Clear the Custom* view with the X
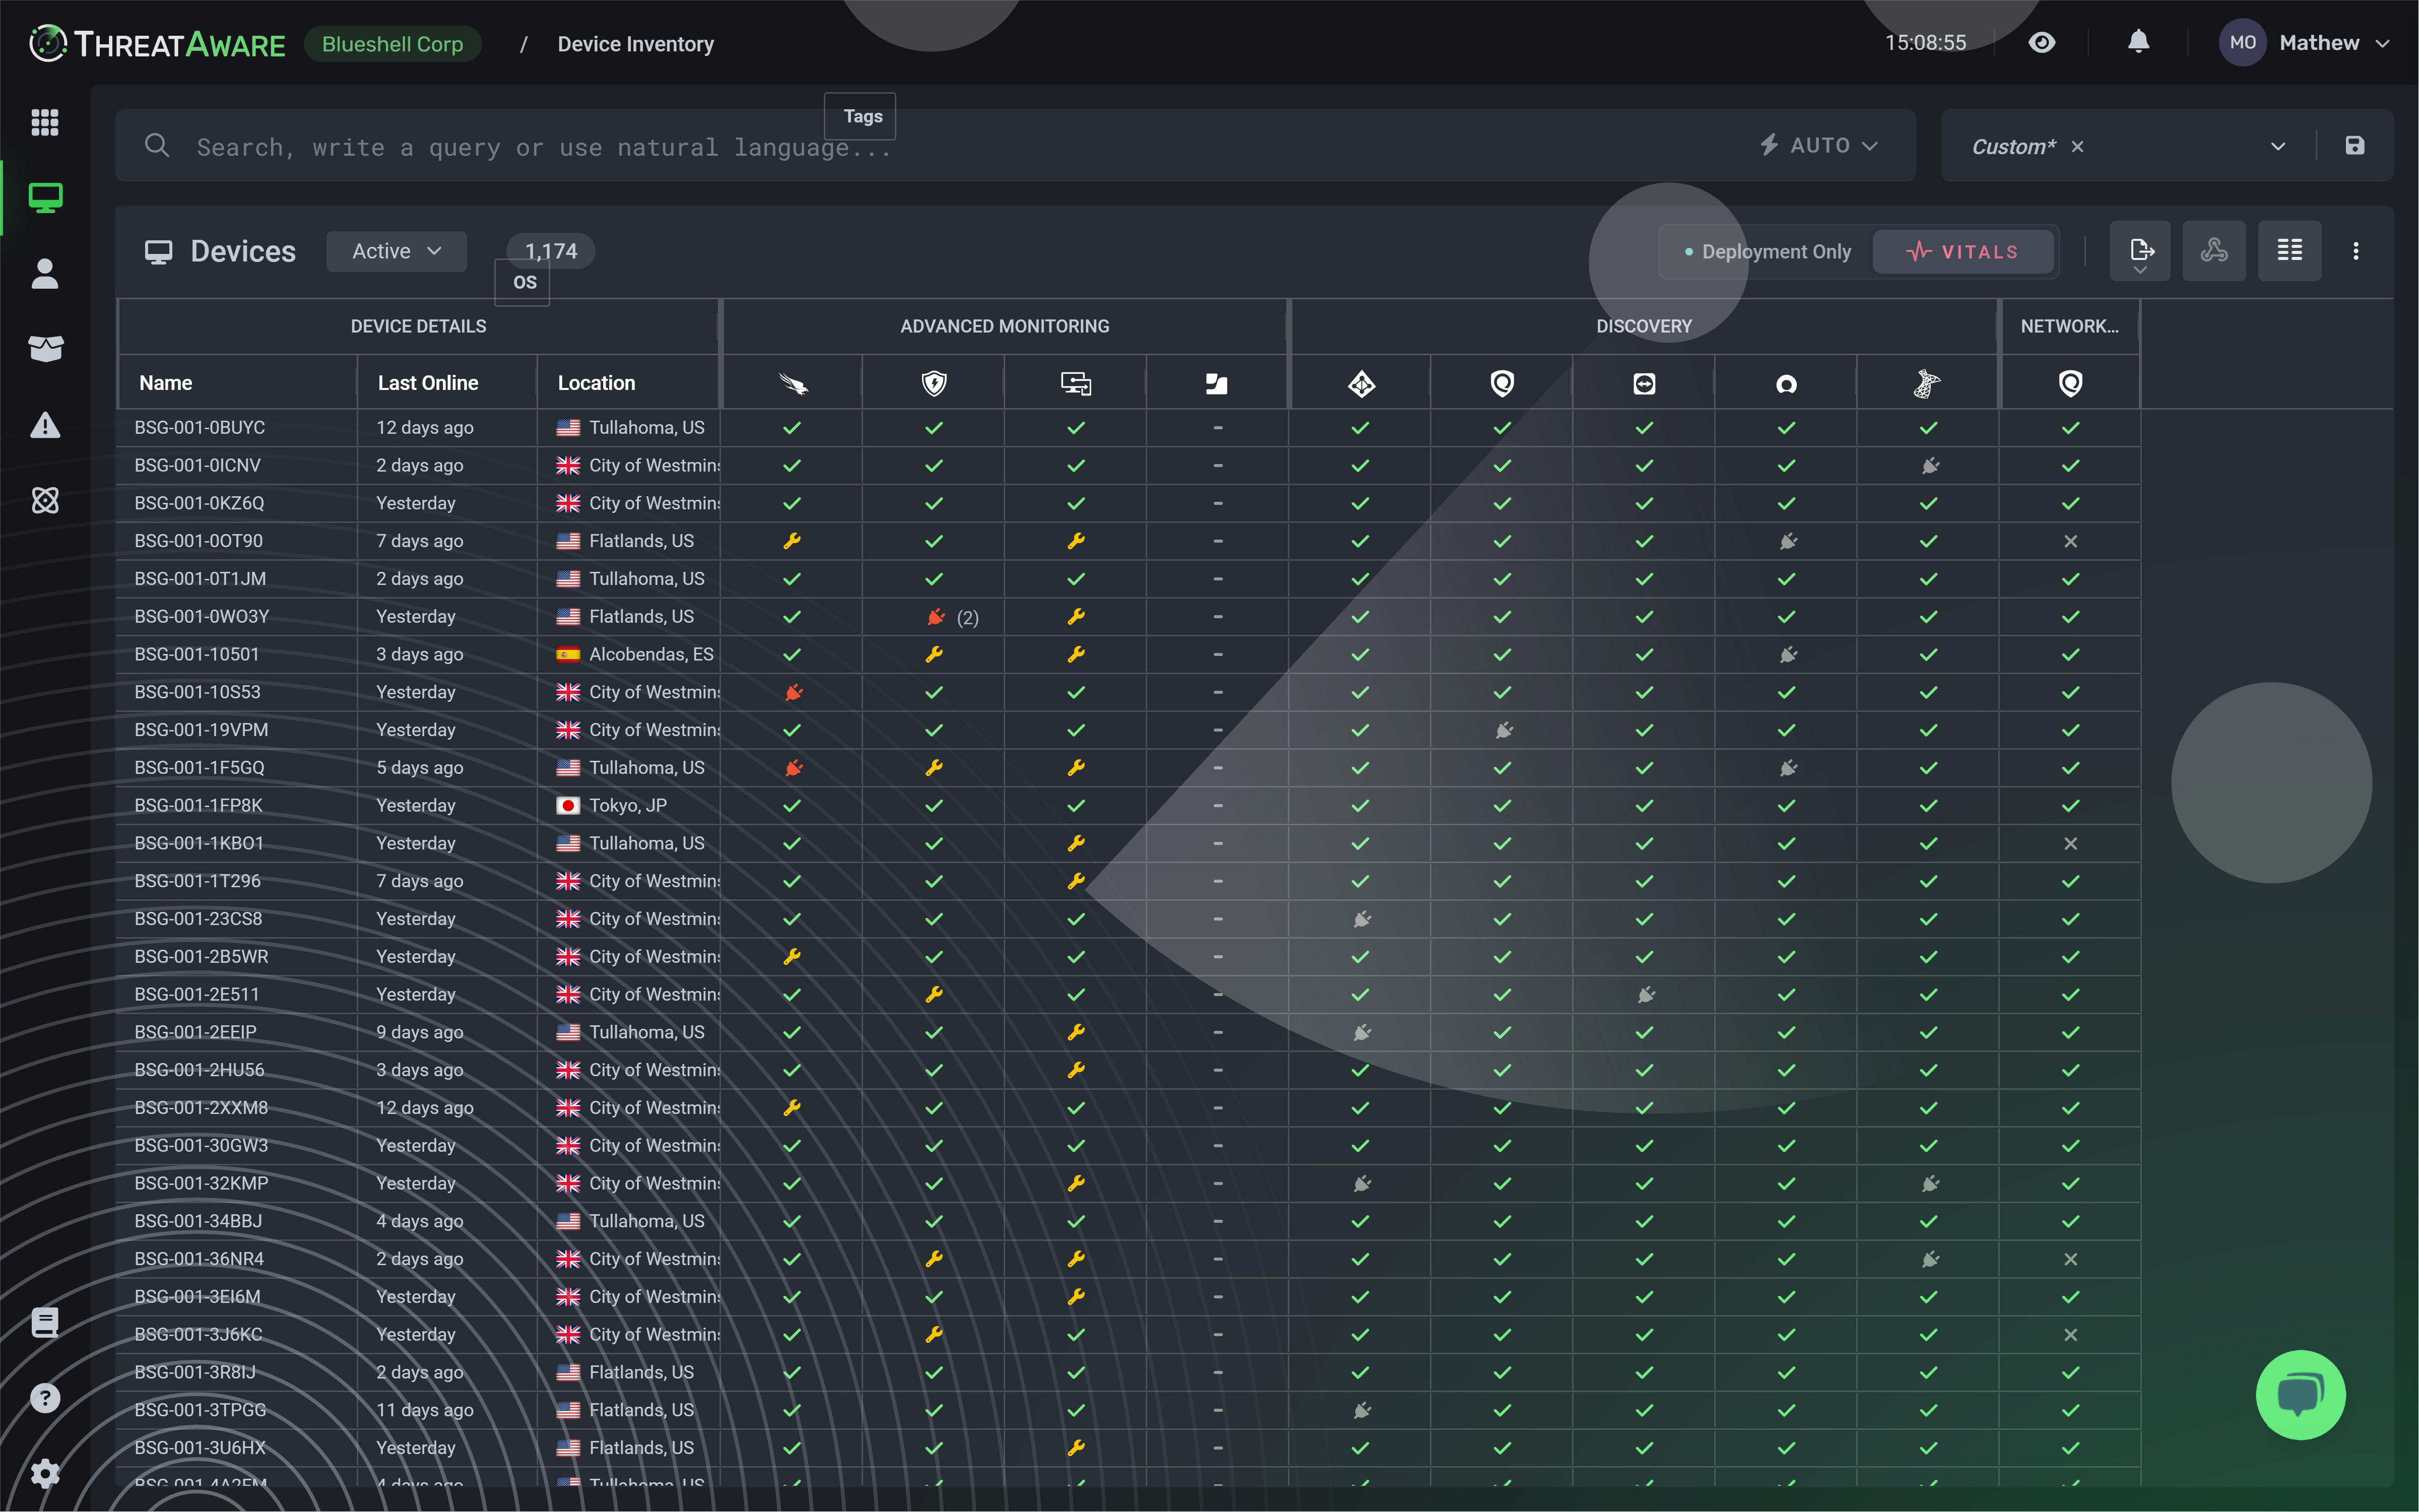This screenshot has height=1512, width=2419. (2077, 147)
